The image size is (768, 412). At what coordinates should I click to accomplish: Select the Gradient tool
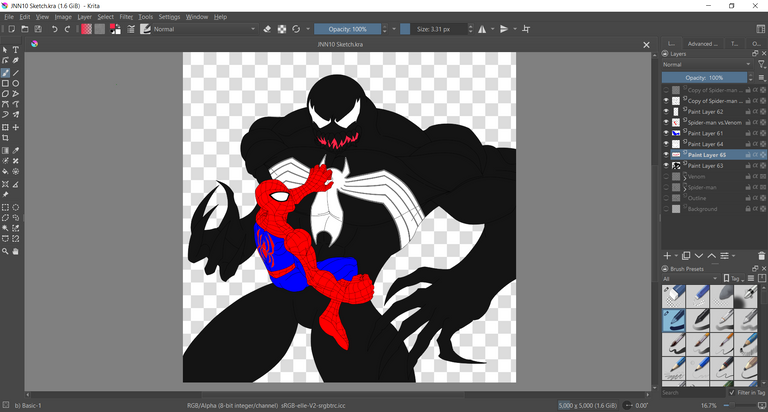[x=5, y=150]
